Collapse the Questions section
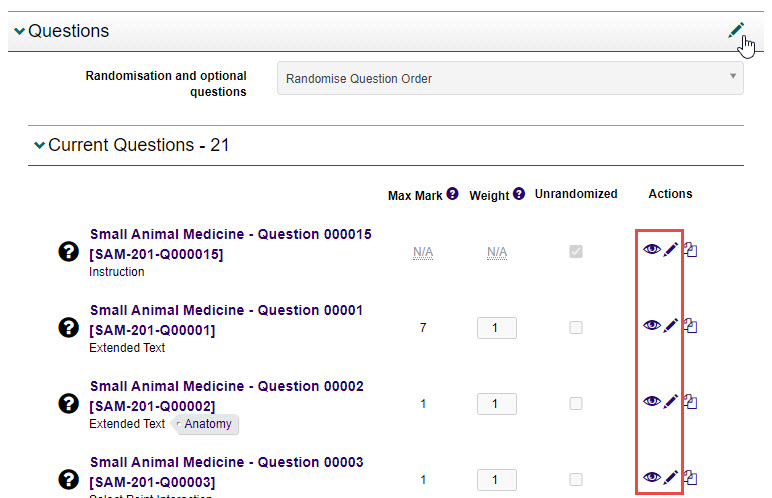The height and width of the screenshot is (498, 772). tap(19, 32)
